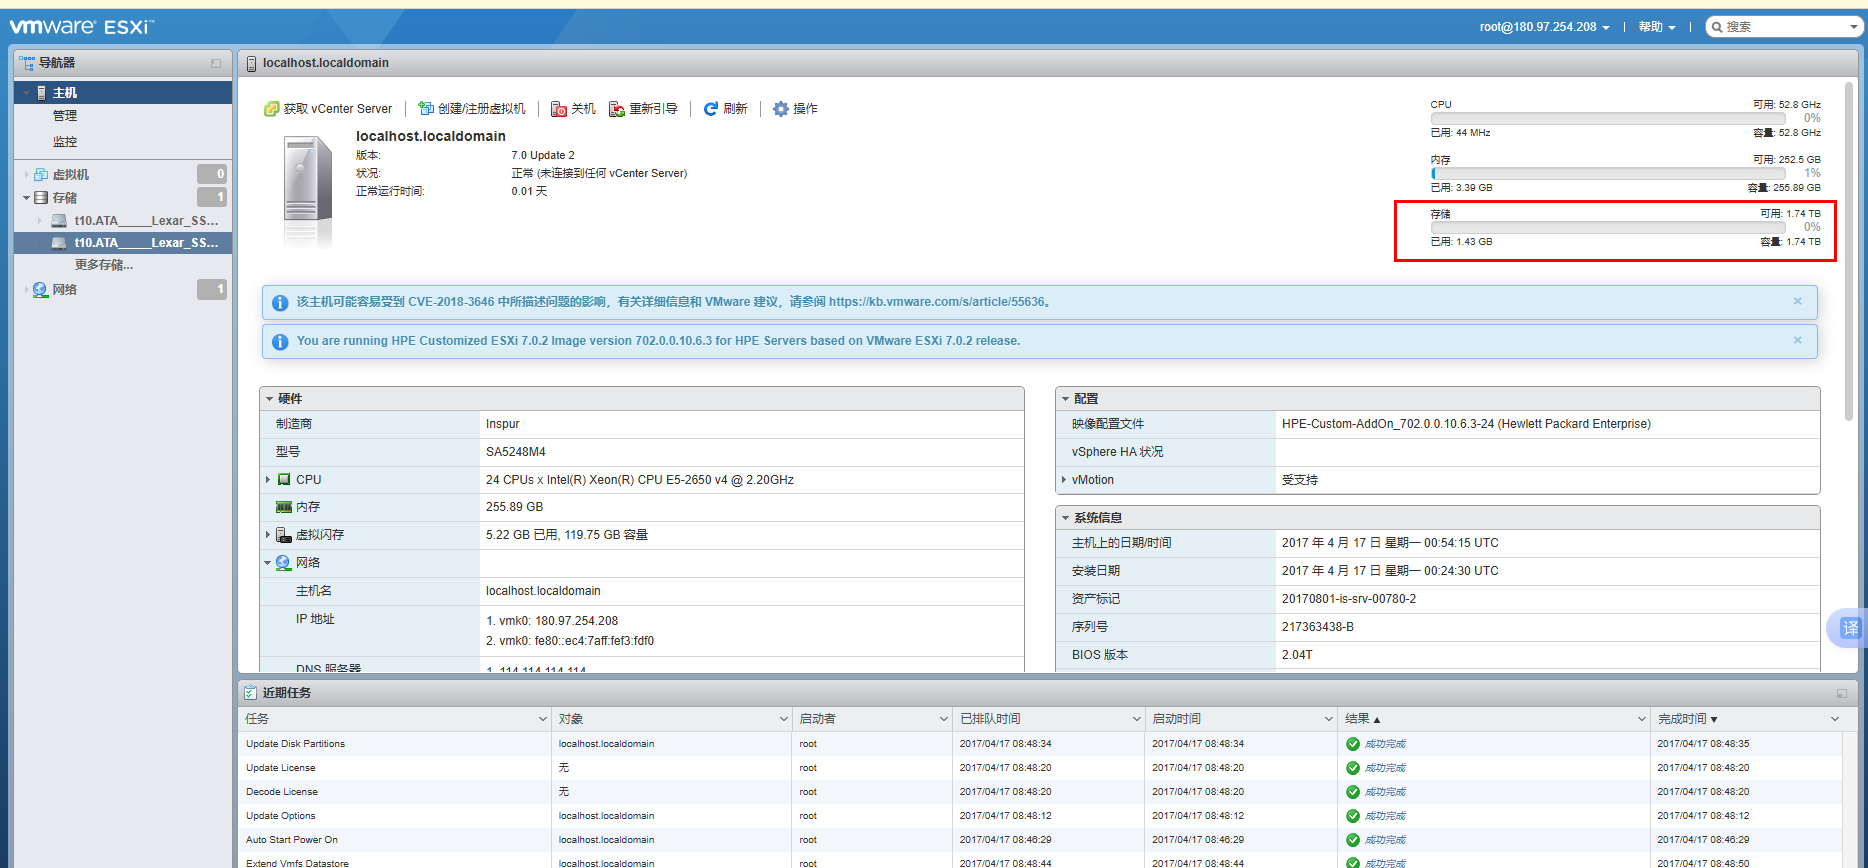This screenshot has width=1868, height=868.
Task: Select 监控 in the navigator
Action: (x=65, y=142)
